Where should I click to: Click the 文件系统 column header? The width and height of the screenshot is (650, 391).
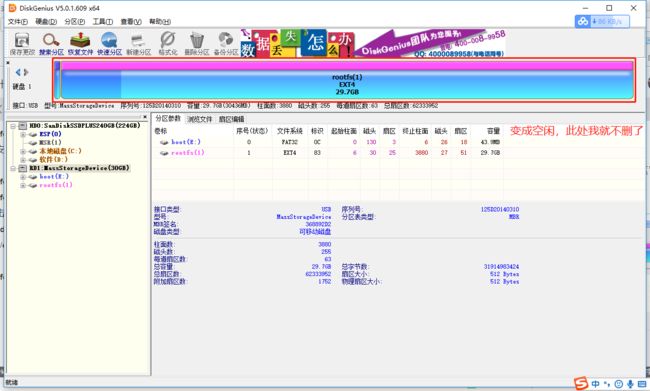pyautogui.click(x=290, y=131)
